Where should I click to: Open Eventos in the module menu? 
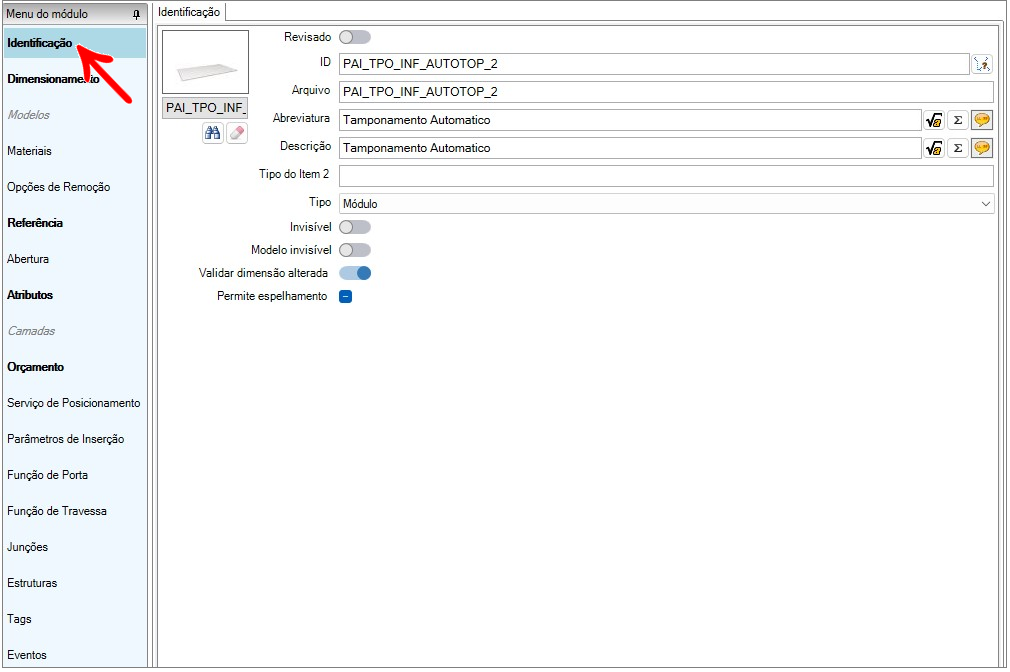(75, 655)
